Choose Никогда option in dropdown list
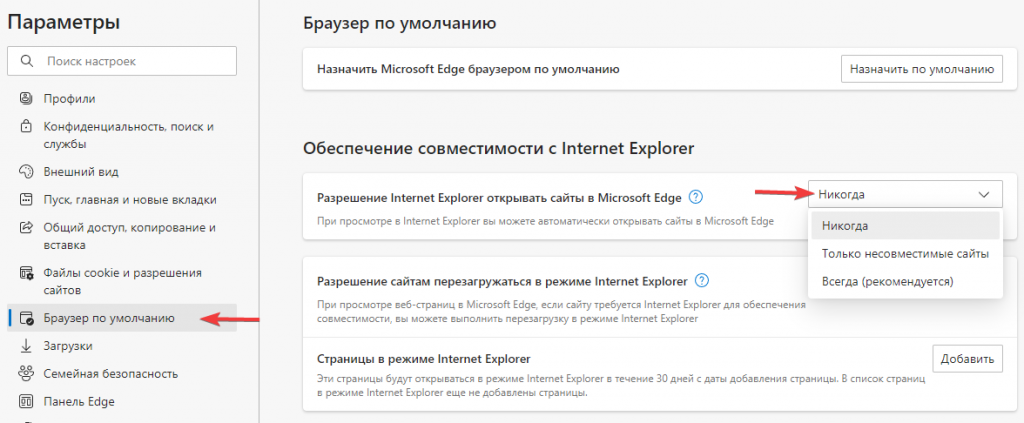Screen dimensions: 1024x423 [905, 226]
